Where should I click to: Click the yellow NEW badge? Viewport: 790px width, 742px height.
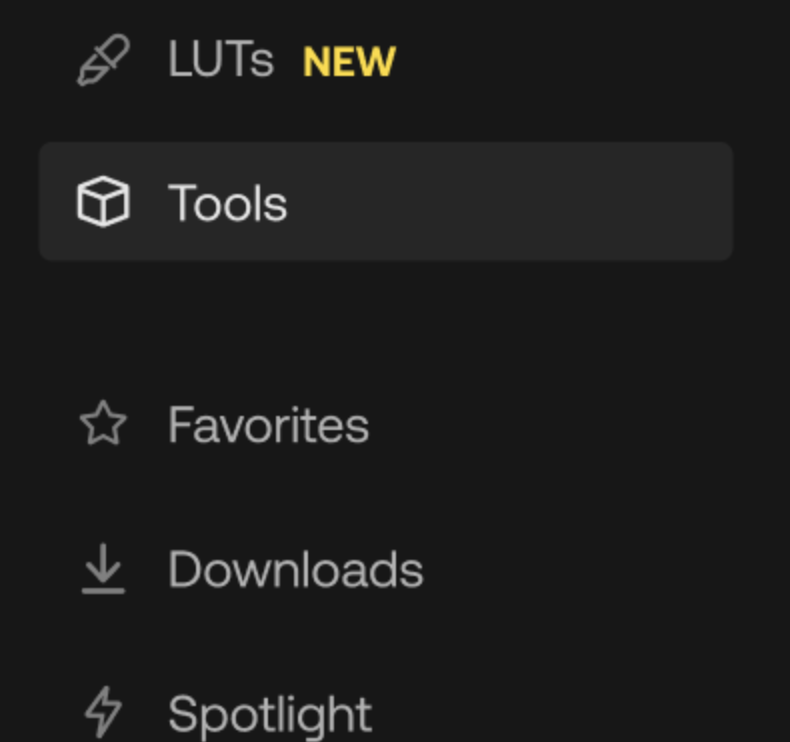click(x=349, y=63)
